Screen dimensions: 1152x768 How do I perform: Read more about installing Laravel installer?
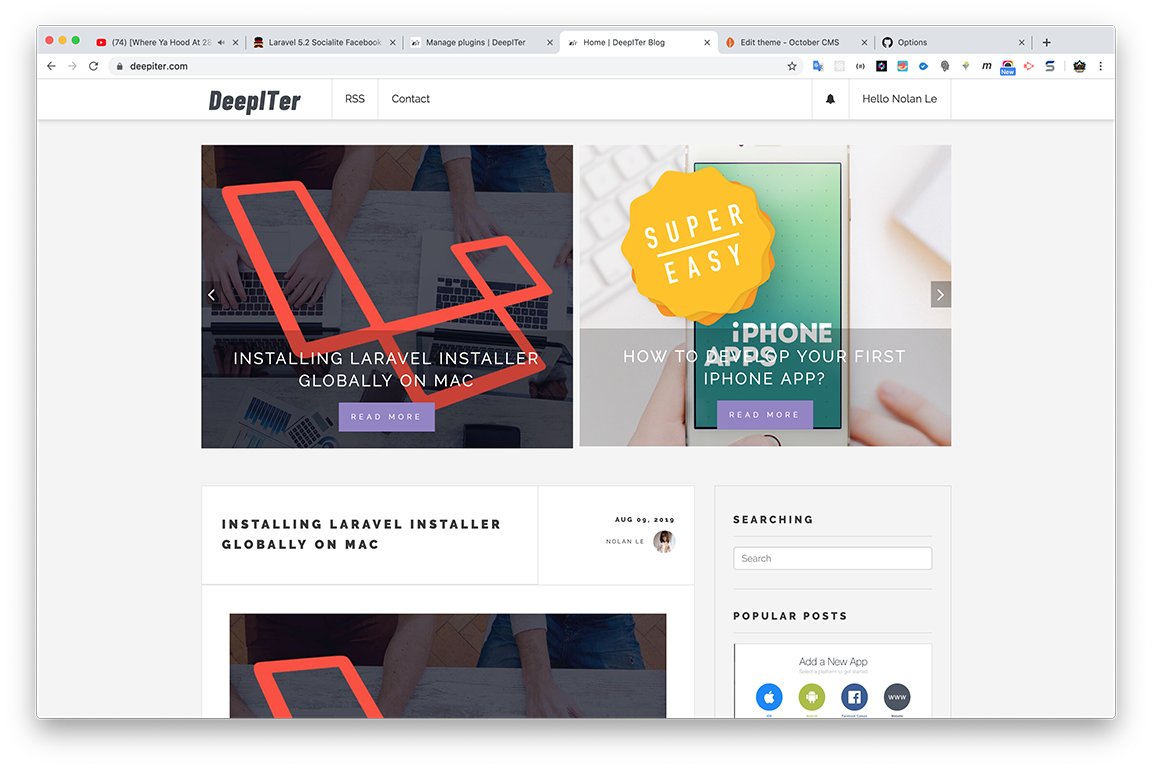pyautogui.click(x=386, y=417)
